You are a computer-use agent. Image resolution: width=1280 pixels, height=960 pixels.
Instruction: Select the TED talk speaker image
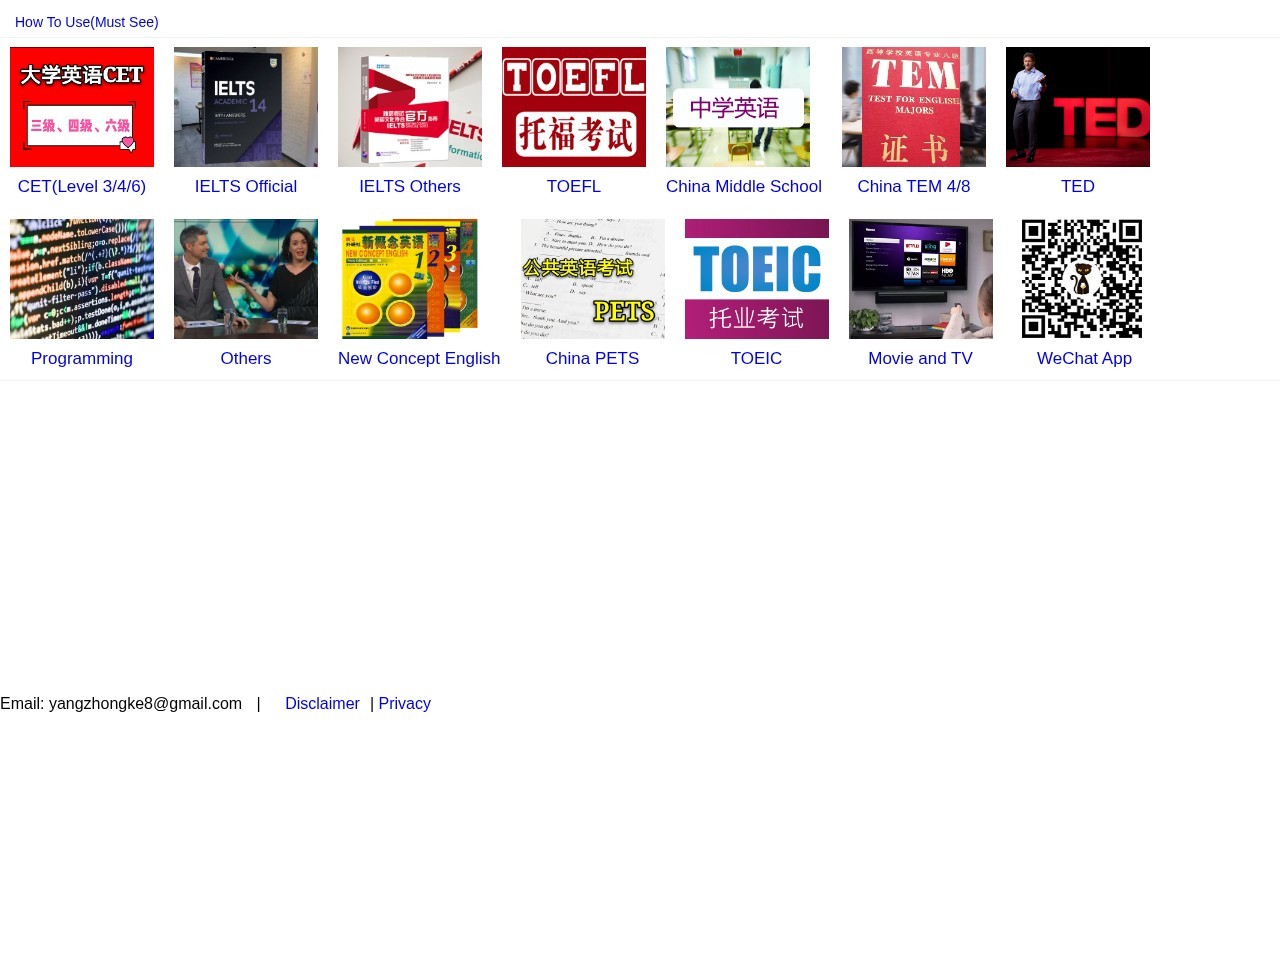[x=1078, y=107]
